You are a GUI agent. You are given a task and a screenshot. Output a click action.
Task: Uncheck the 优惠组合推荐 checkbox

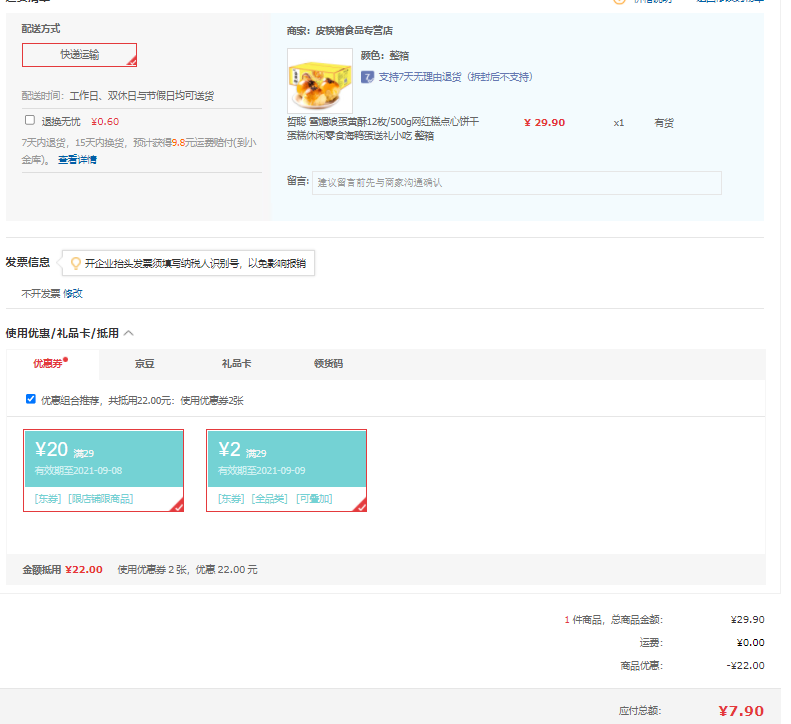click(31, 399)
